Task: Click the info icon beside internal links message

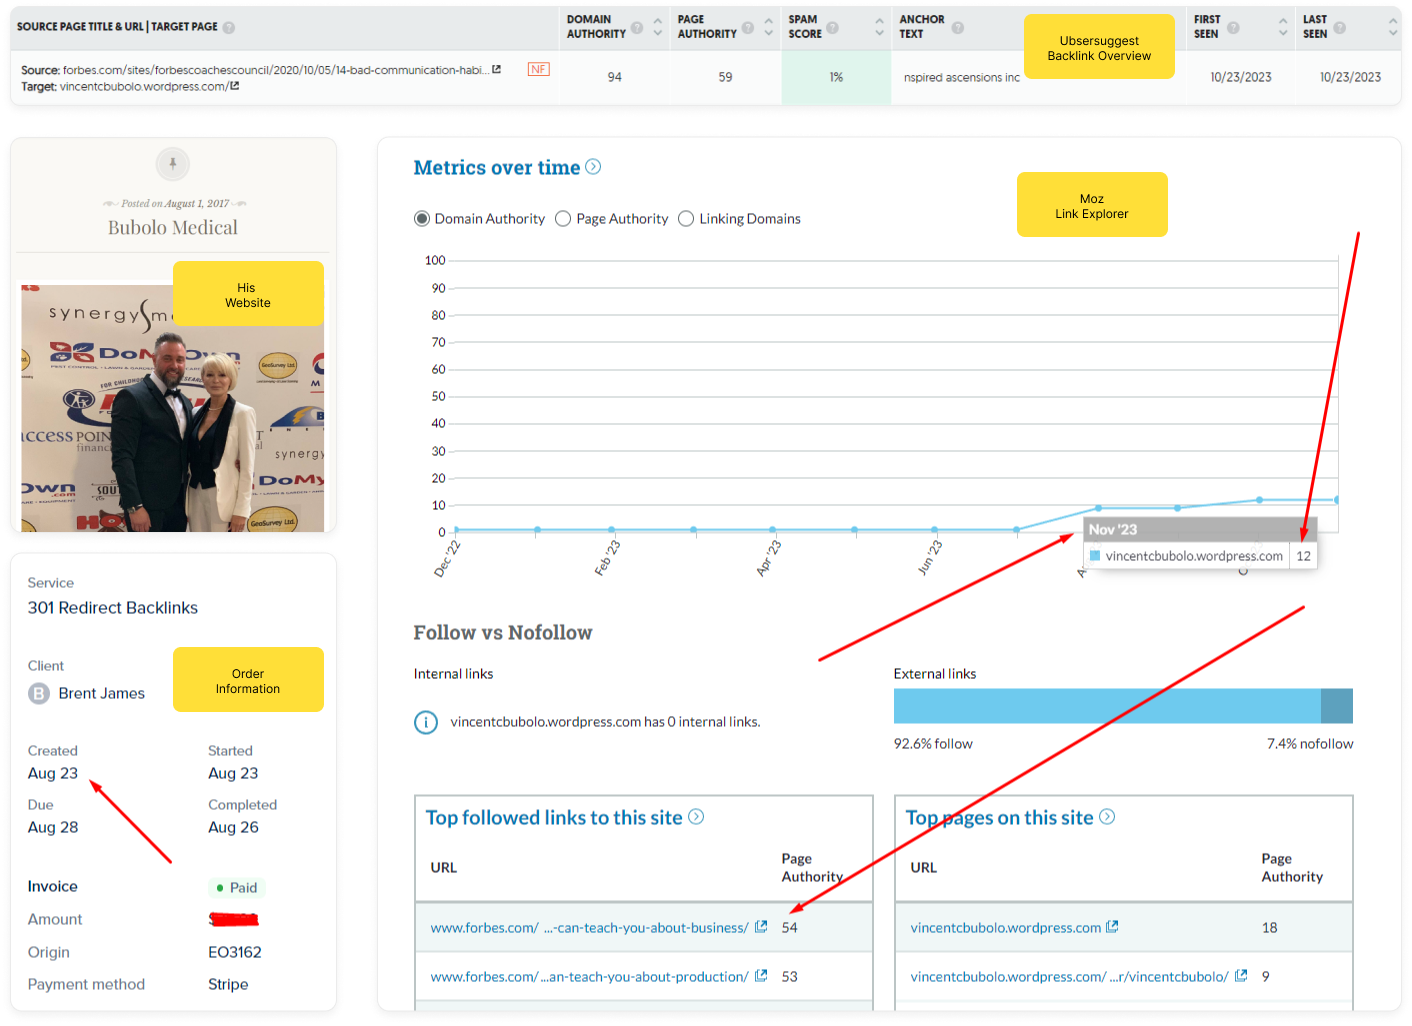Action: [x=426, y=722]
